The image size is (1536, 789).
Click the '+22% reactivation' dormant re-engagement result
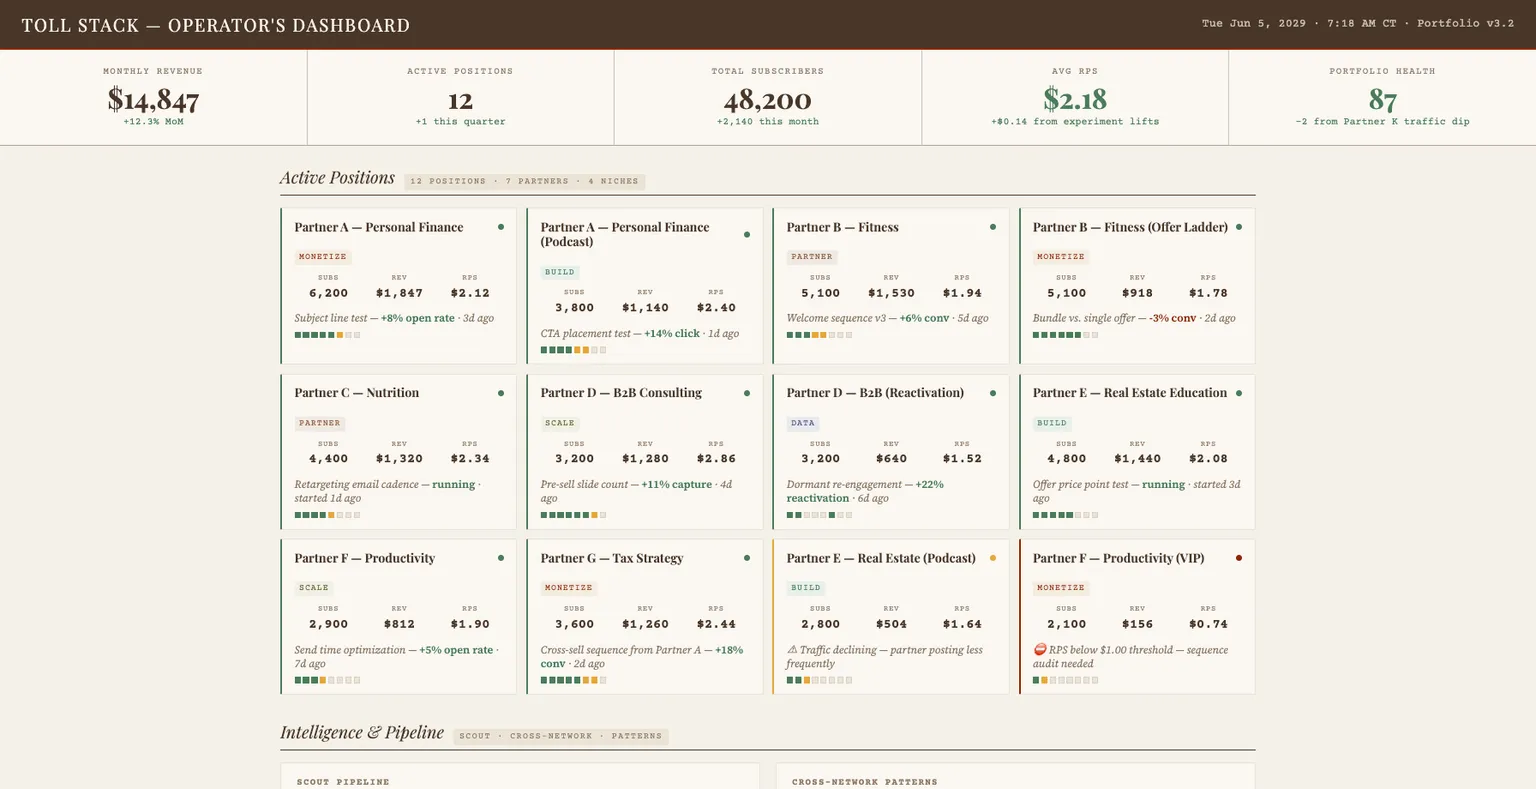tap(865, 491)
